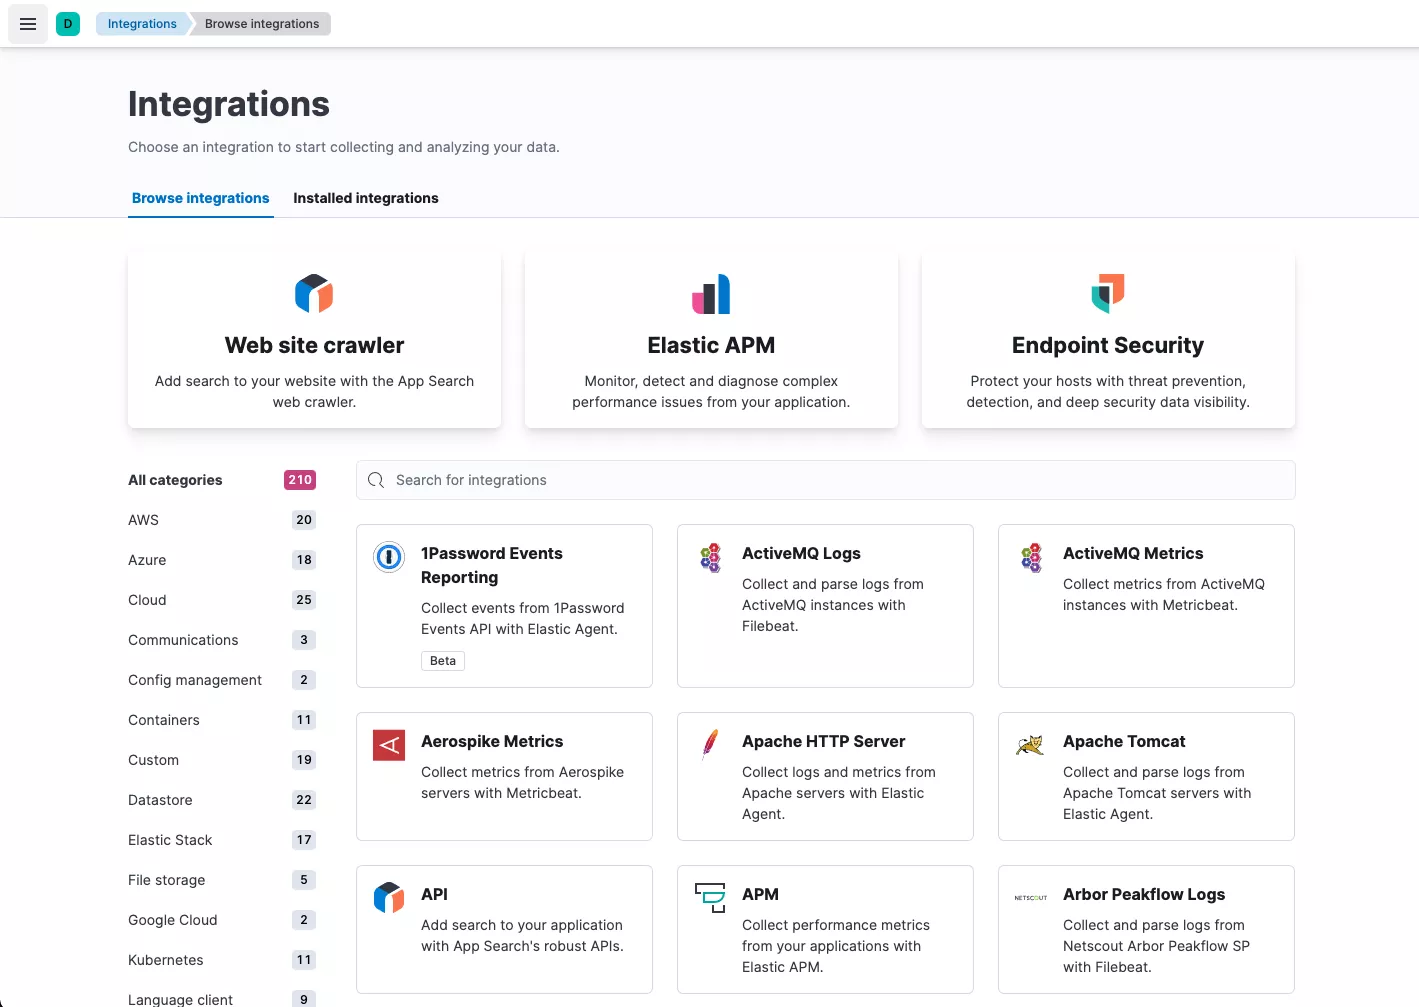Click Browse integrations breadcrumb
1419x1007 pixels.
(x=262, y=24)
